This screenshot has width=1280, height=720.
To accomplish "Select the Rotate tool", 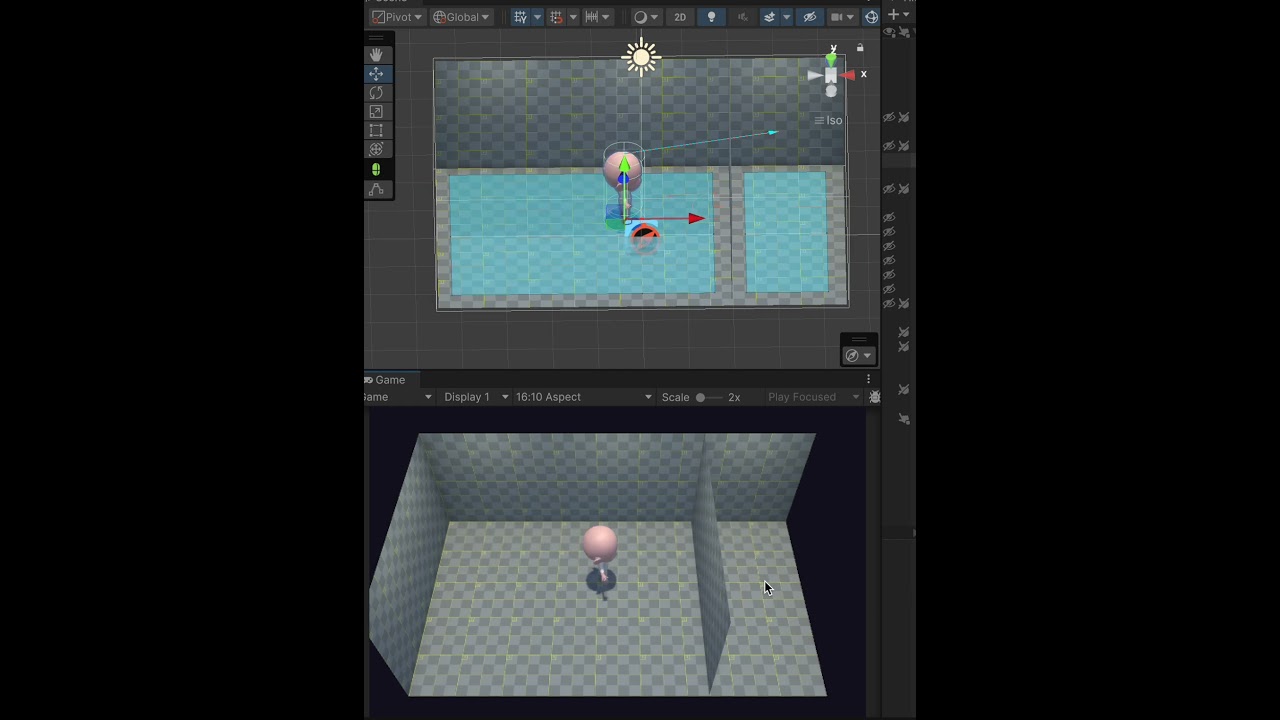I will tap(377, 92).
